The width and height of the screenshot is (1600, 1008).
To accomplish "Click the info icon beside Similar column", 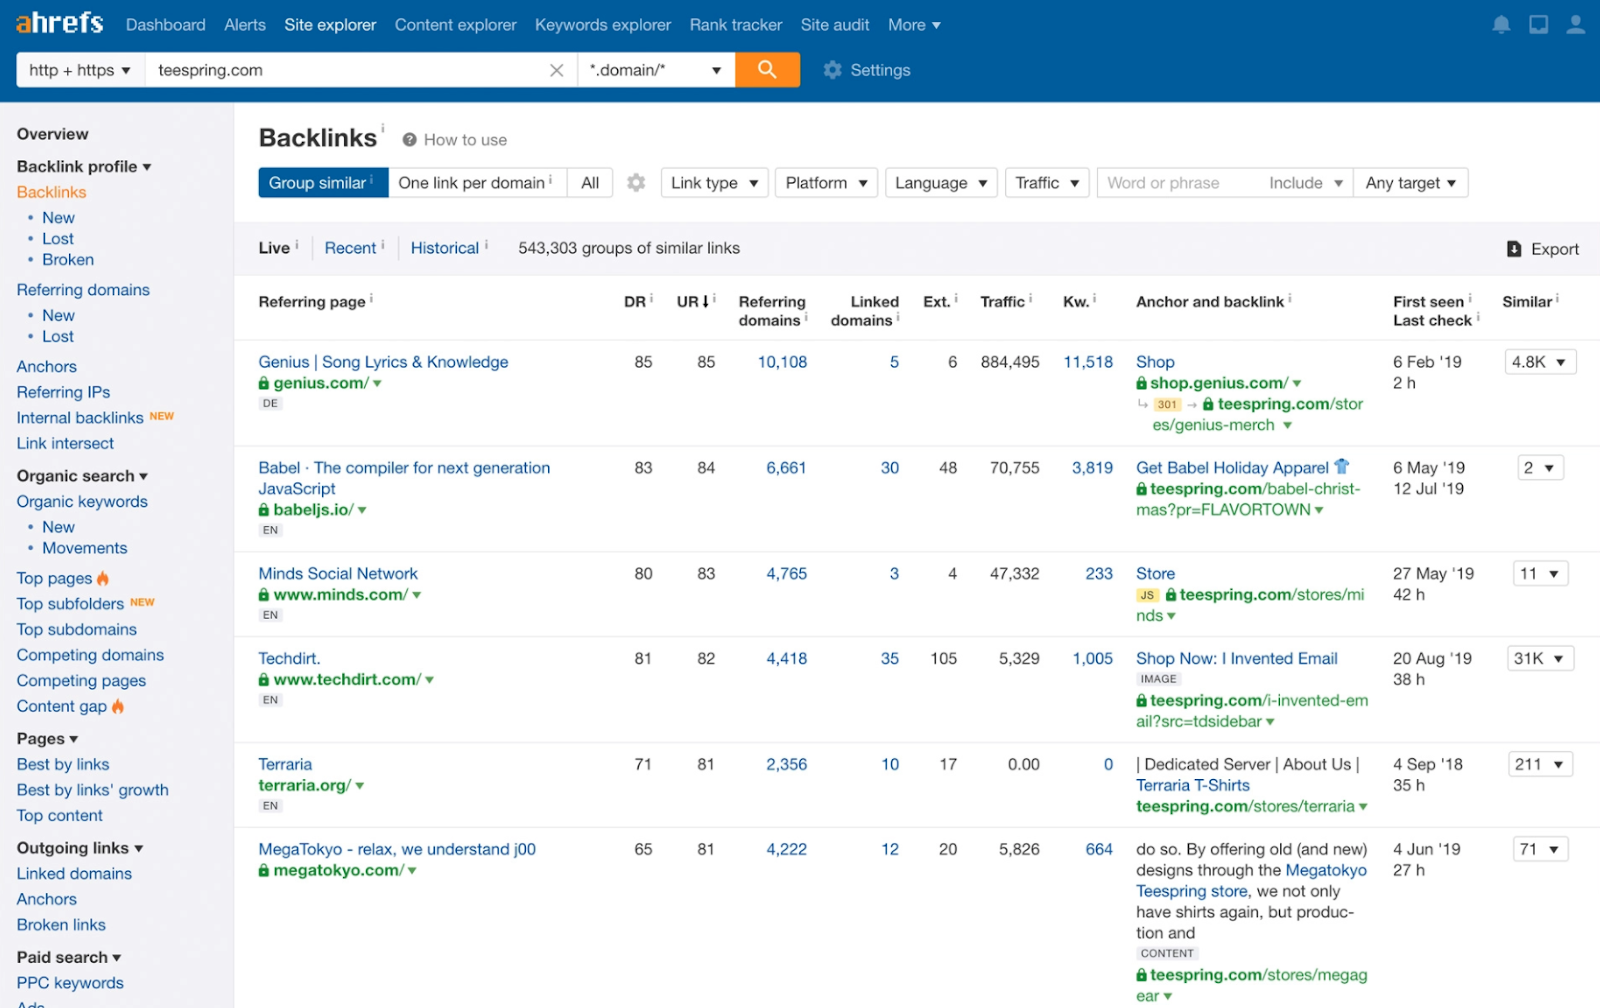I will (x=1557, y=298).
